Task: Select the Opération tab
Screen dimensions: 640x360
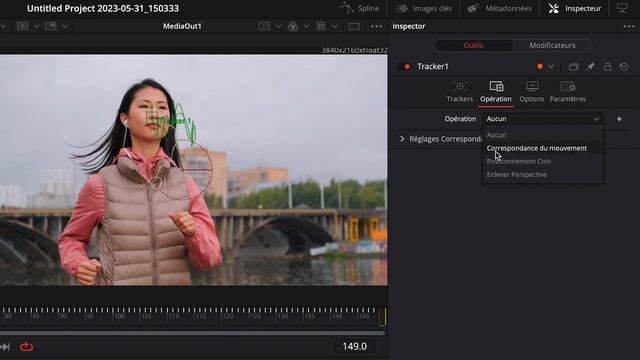Action: click(x=496, y=92)
